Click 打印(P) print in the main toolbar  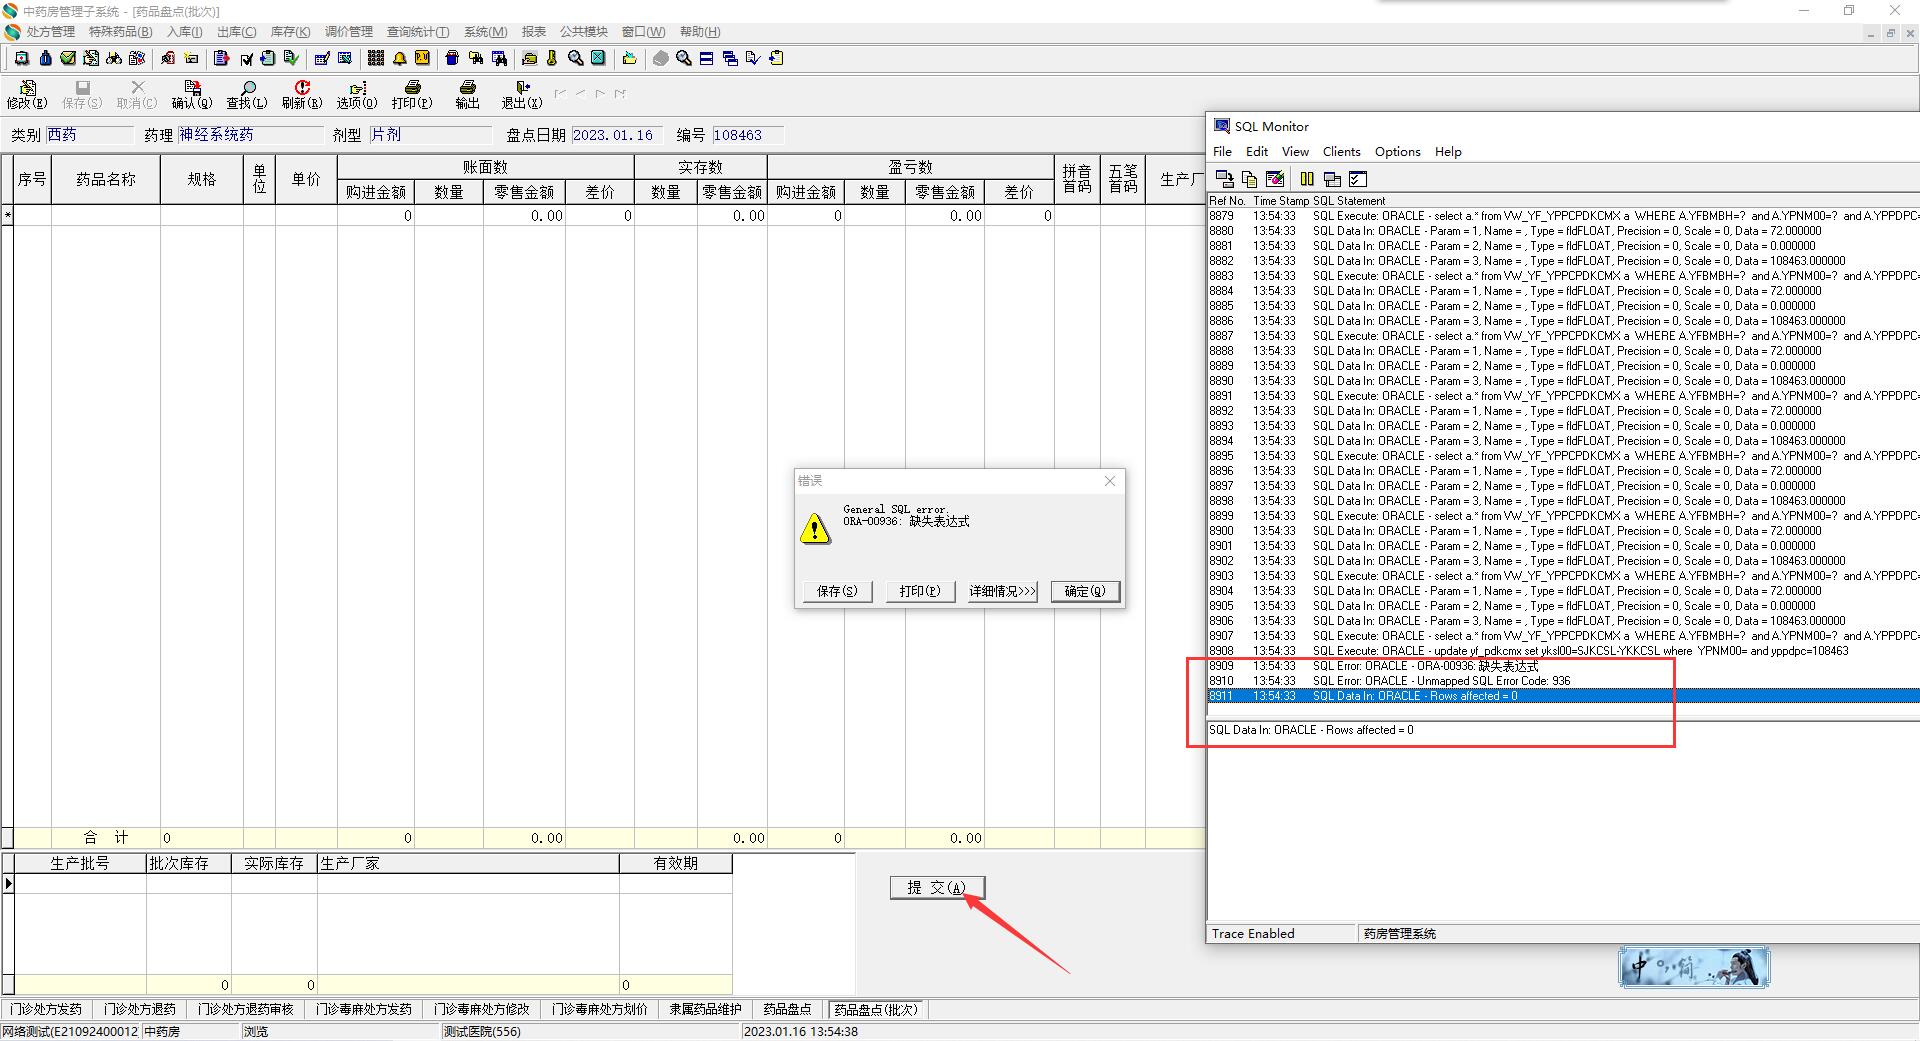click(x=412, y=95)
